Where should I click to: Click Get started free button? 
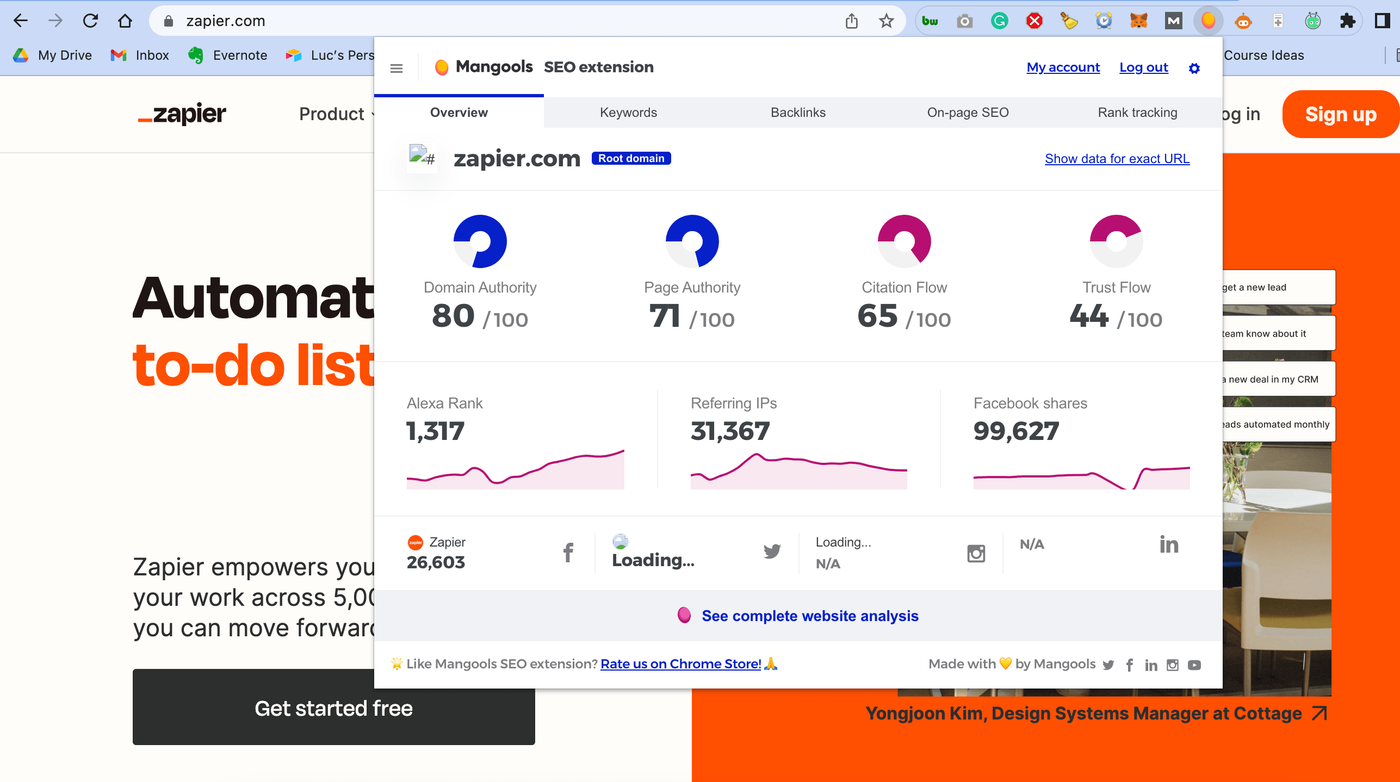click(334, 708)
